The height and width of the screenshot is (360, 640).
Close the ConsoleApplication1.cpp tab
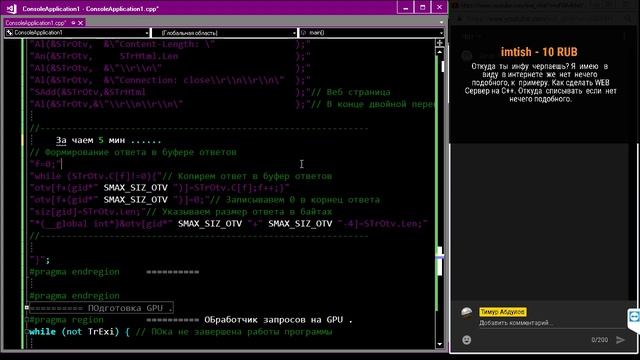click(81, 23)
